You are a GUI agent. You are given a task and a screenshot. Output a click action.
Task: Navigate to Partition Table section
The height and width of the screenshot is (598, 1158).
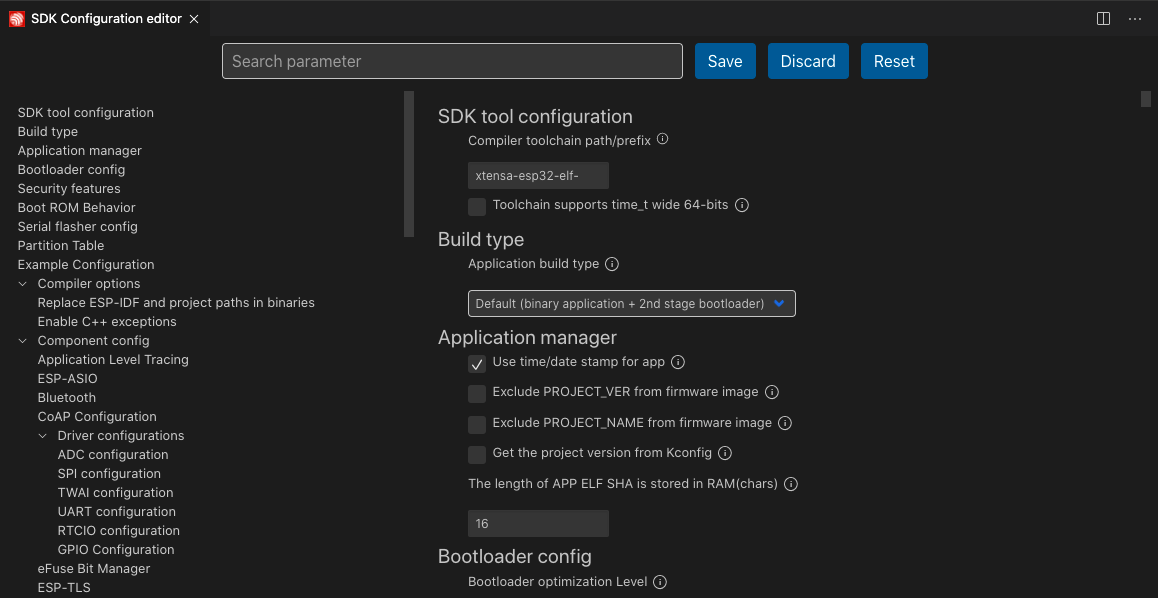pyautogui.click(x=60, y=245)
